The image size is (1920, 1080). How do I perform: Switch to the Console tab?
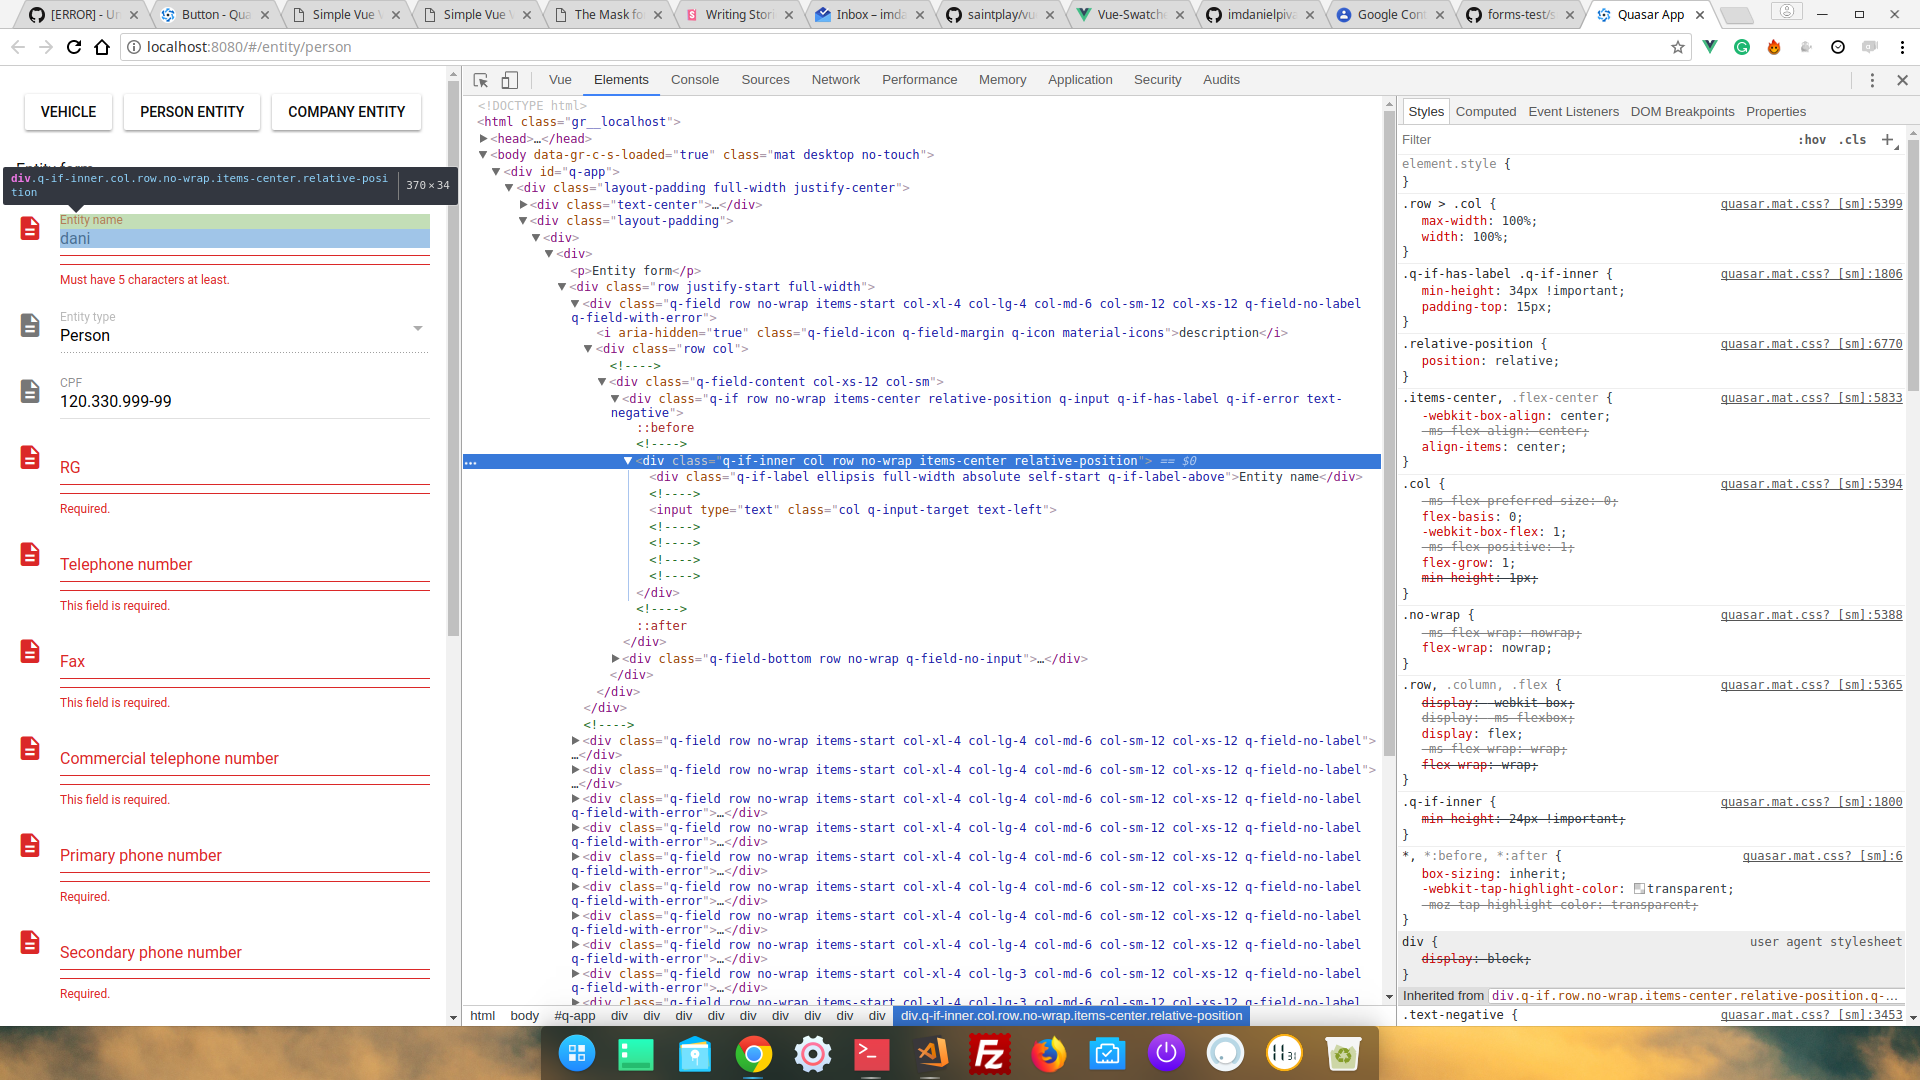coord(694,80)
